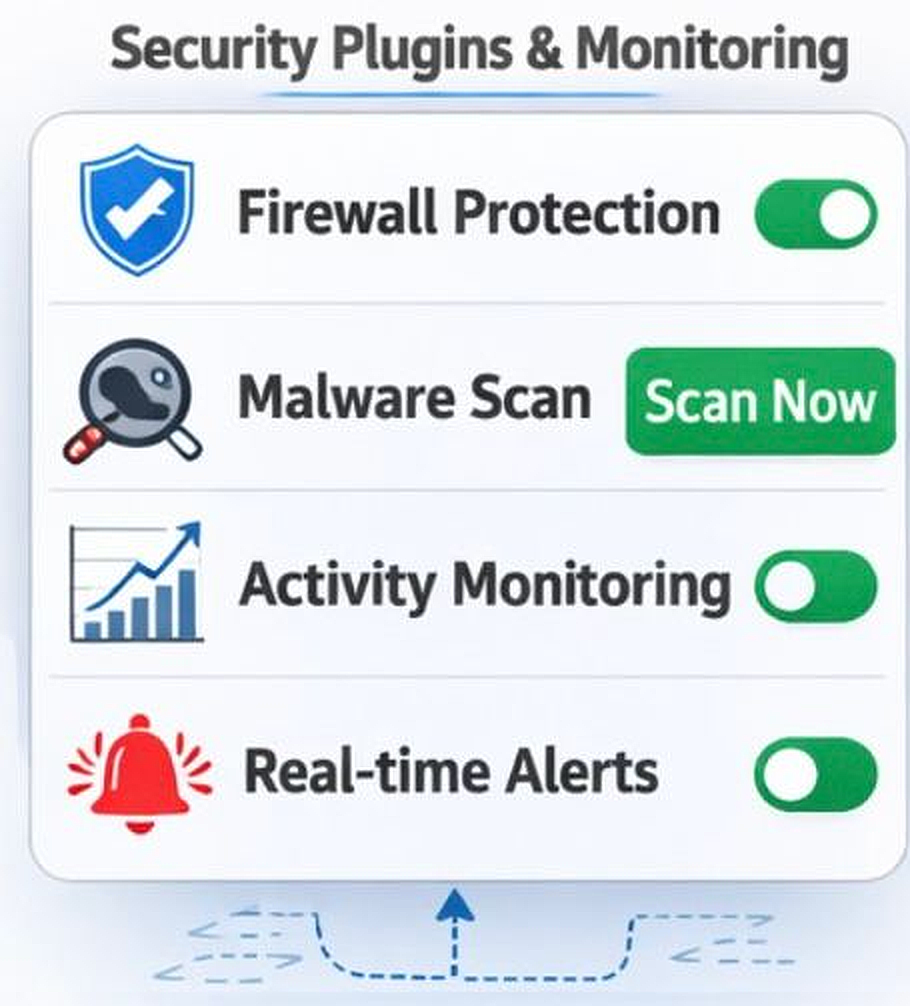Click the Real-time Alerts label
The image size is (910, 1006).
point(451,772)
